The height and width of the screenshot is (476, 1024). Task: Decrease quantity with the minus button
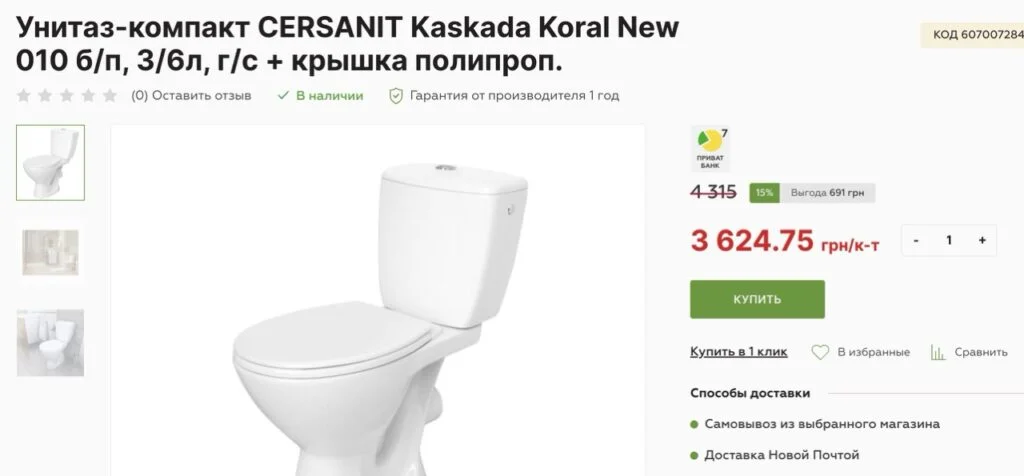tap(916, 240)
